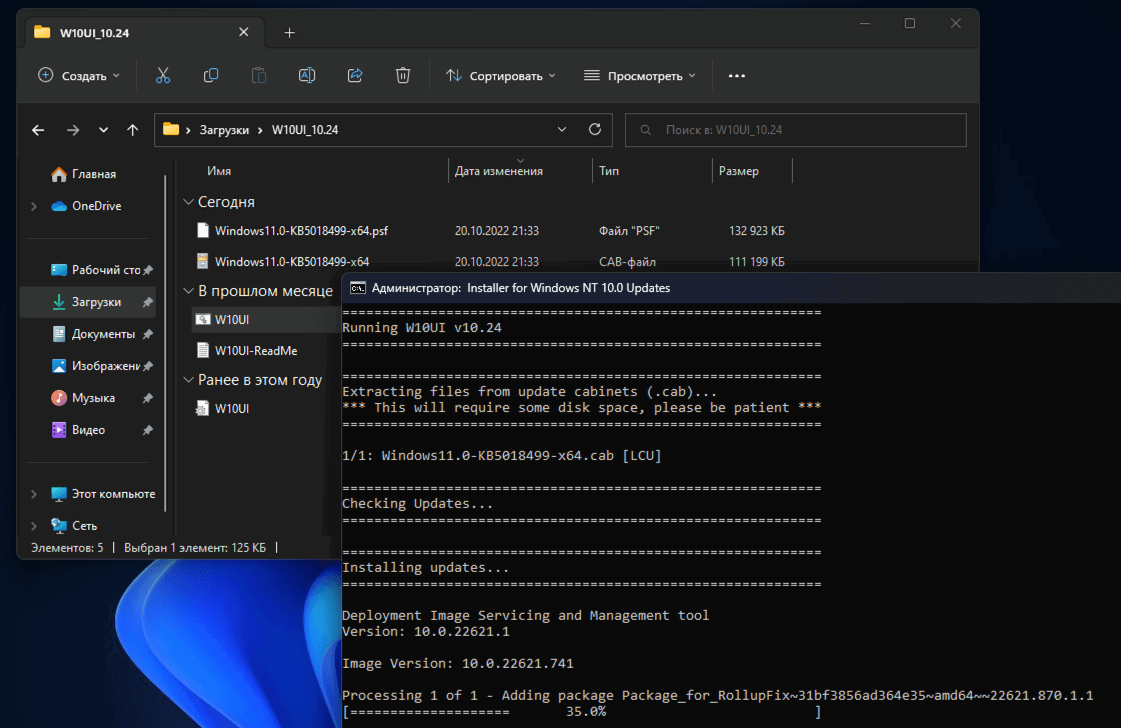This screenshot has height=728, width=1121.
Task: Click the search field for W10UI_10.24
Action: pyautogui.click(x=795, y=130)
